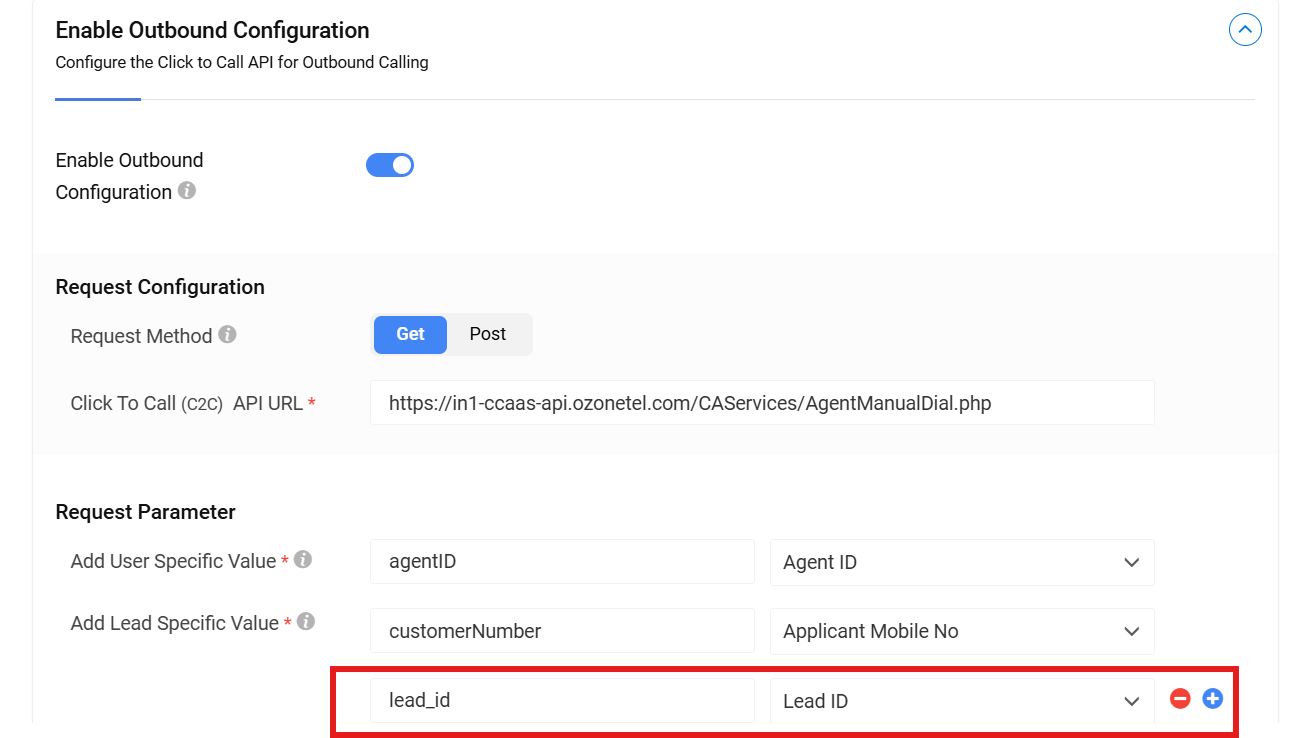
Task: Click the Enable Outbound Configuration section title
Action: 212,30
